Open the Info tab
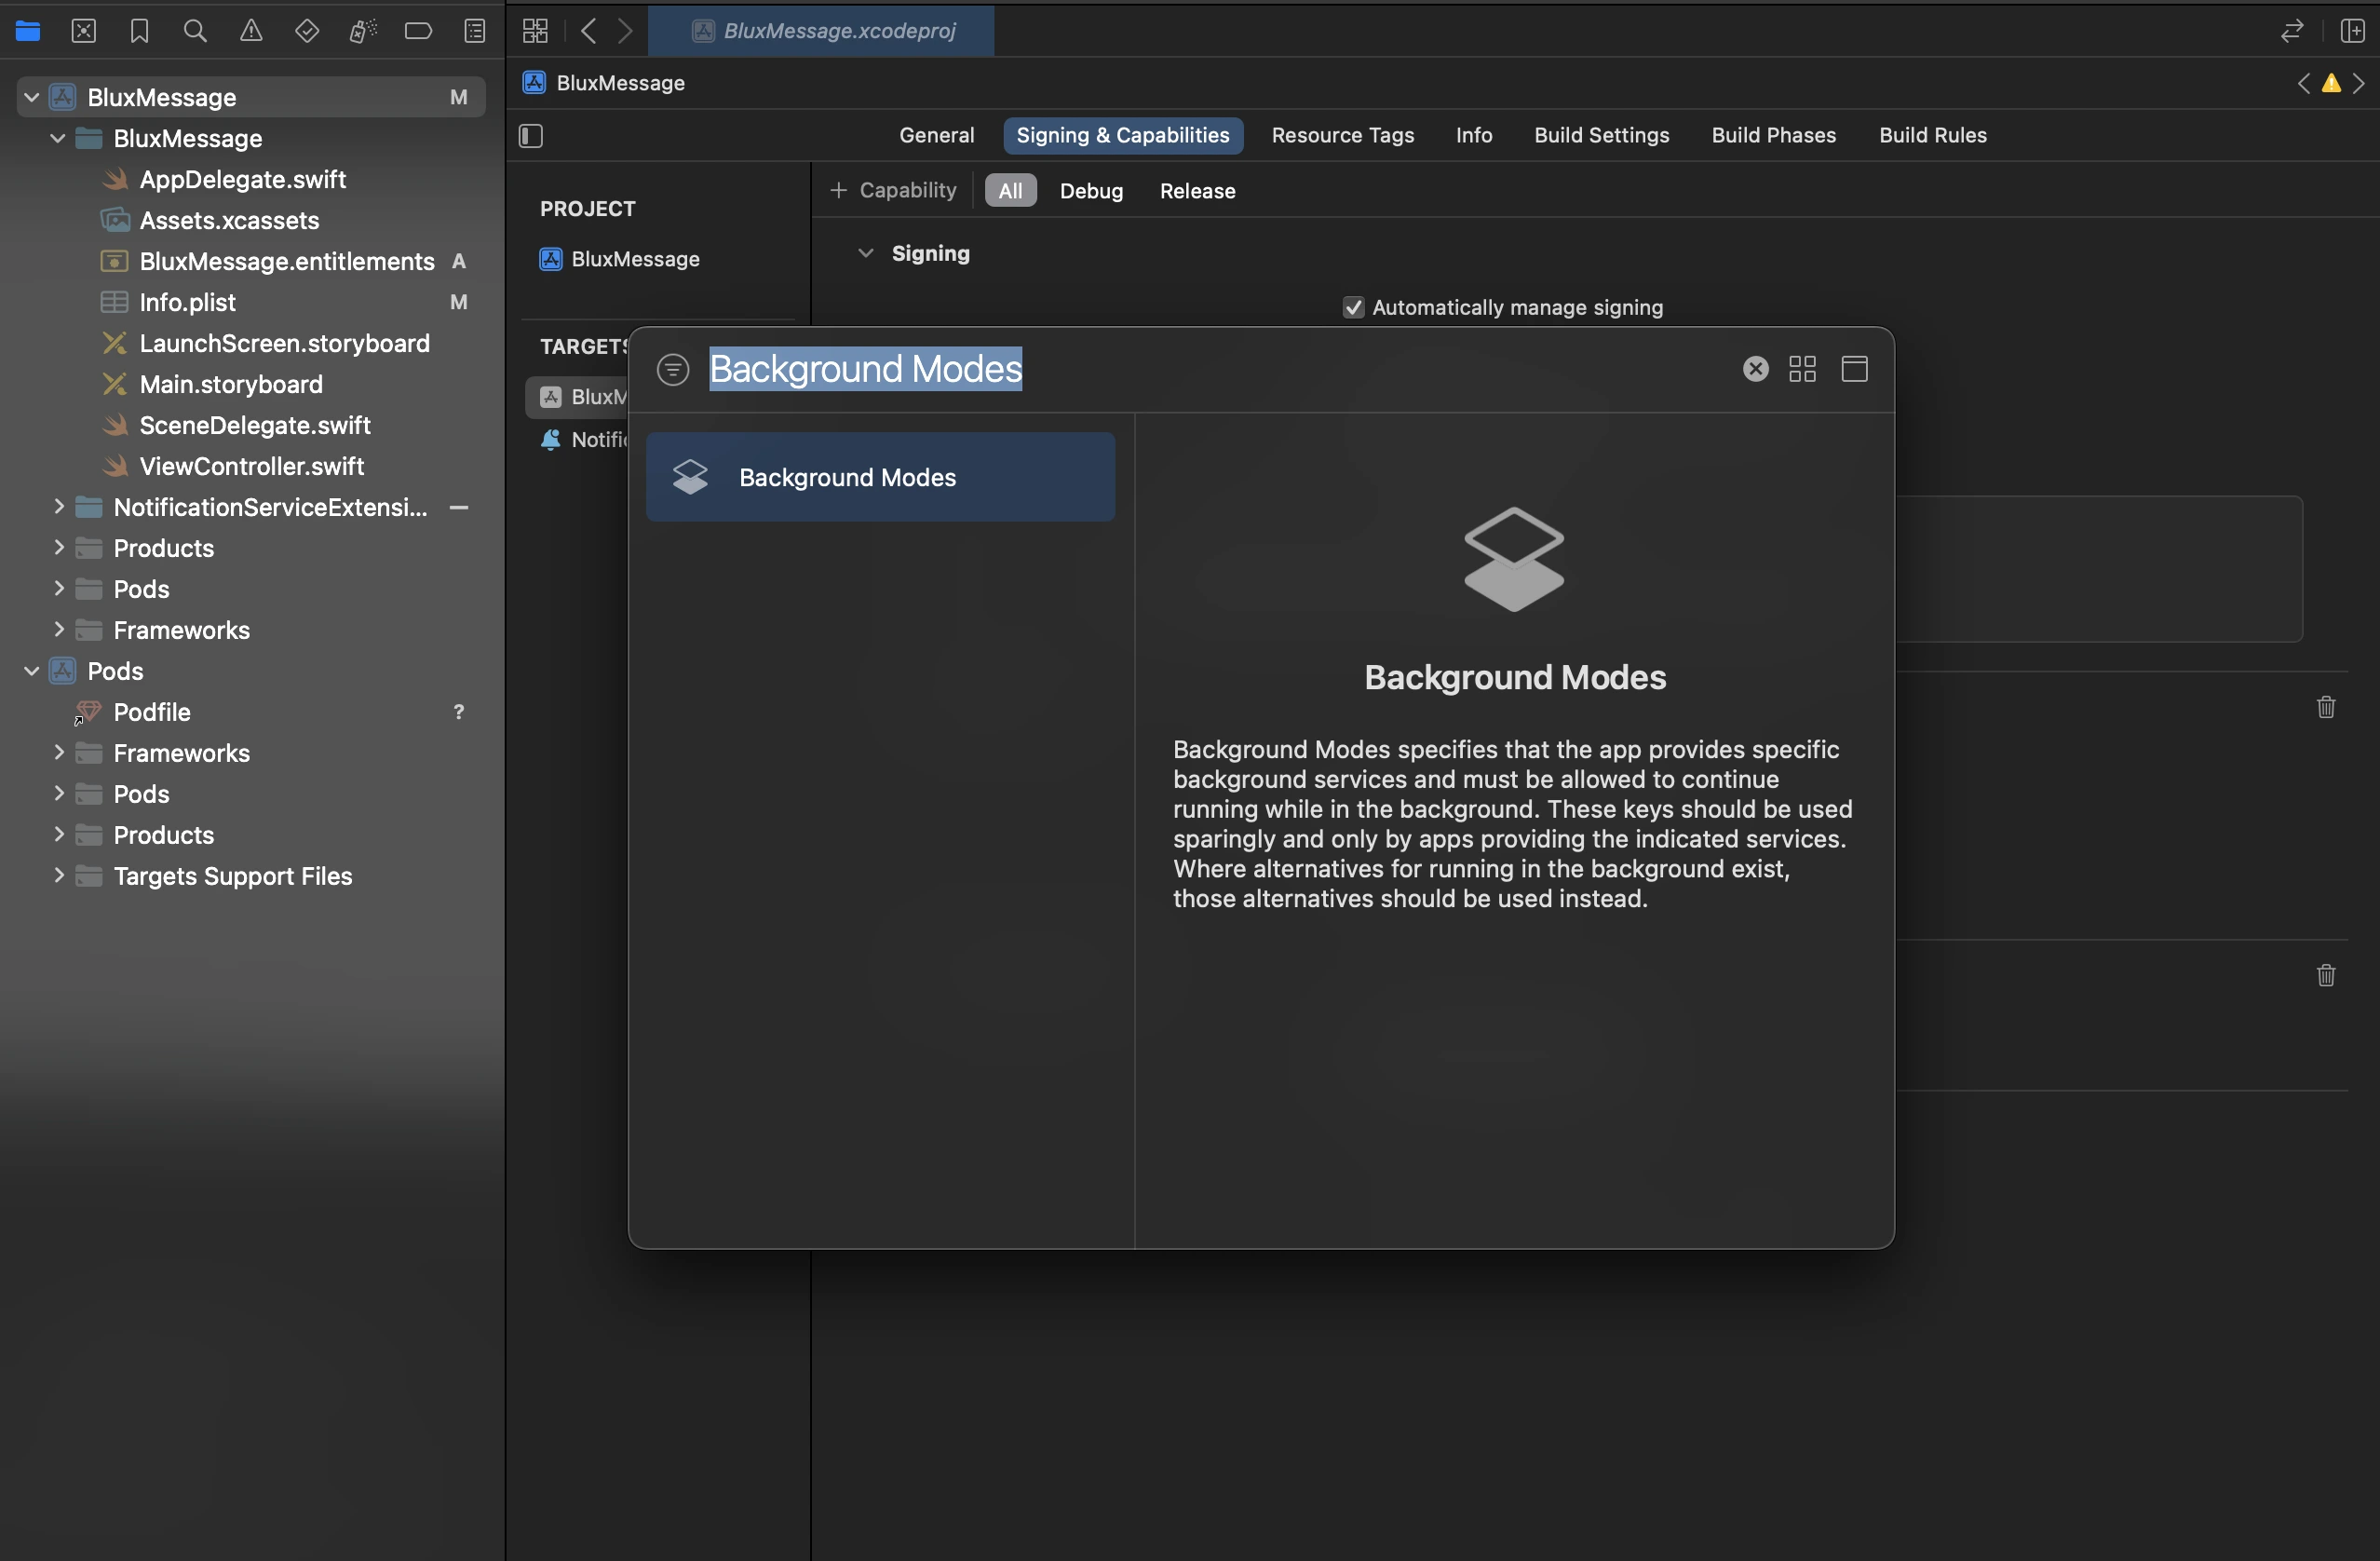 1474,136
